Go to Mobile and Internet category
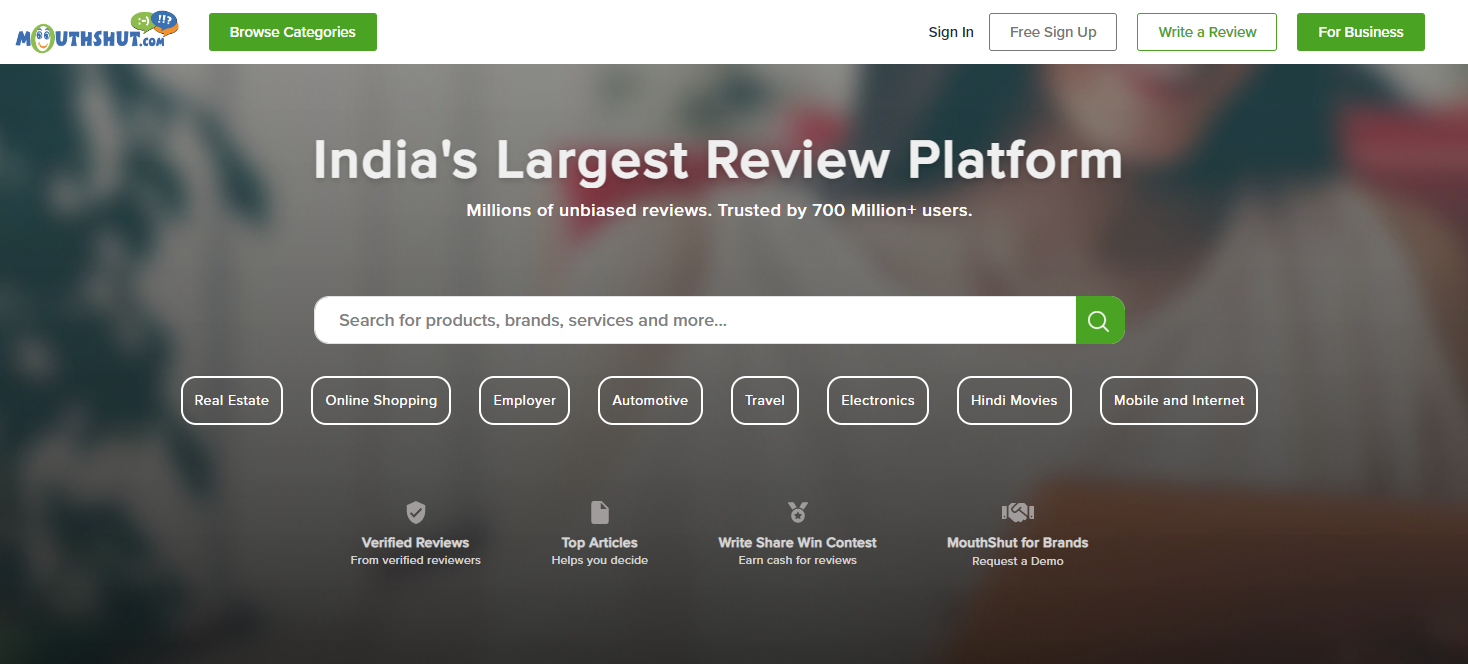Viewport: 1468px width, 664px height. (1179, 400)
